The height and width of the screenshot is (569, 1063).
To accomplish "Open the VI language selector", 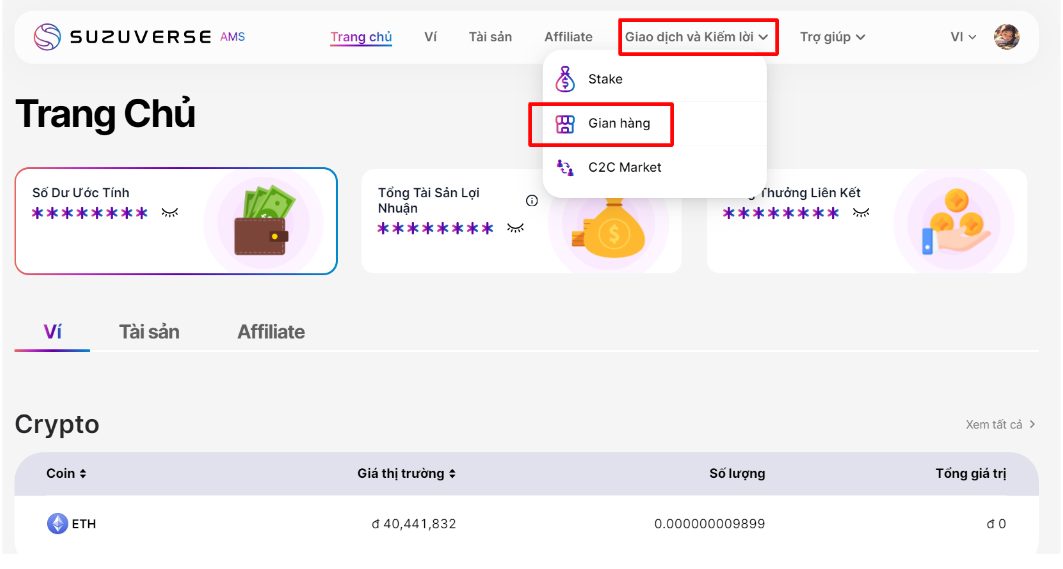I will [963, 37].
